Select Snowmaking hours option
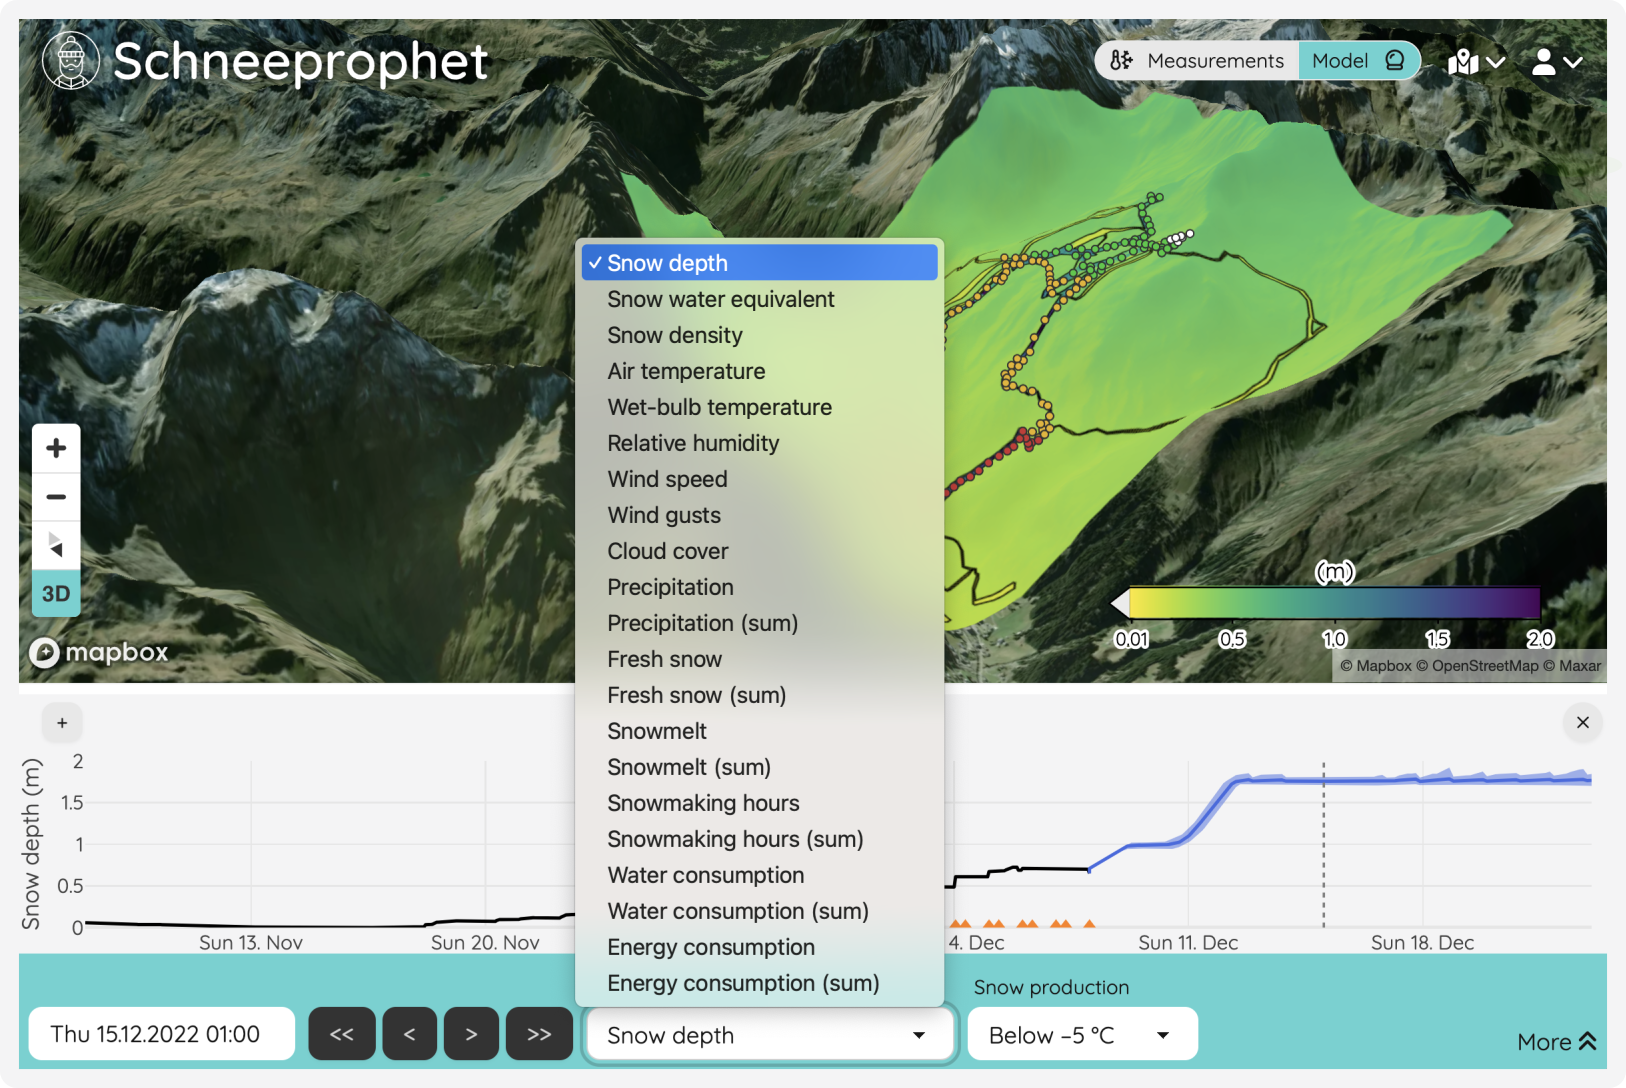 [760, 803]
